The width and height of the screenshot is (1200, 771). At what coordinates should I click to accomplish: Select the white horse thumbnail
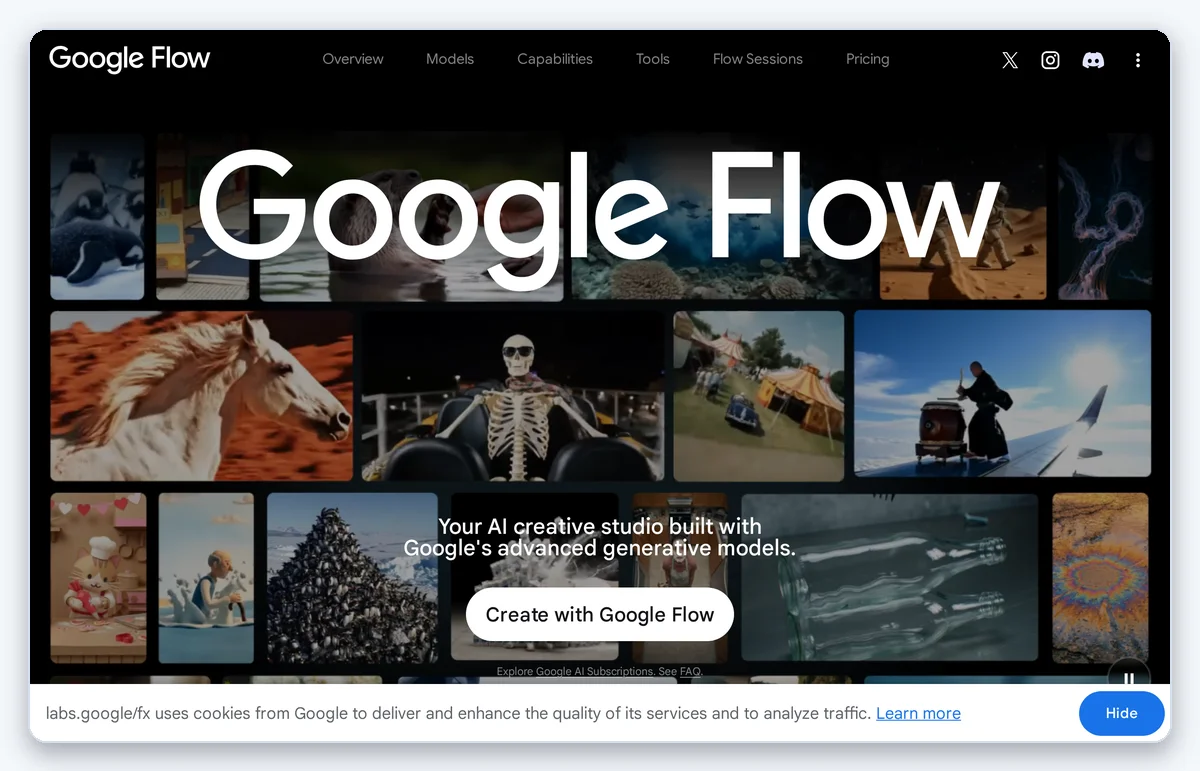[x=201, y=396]
